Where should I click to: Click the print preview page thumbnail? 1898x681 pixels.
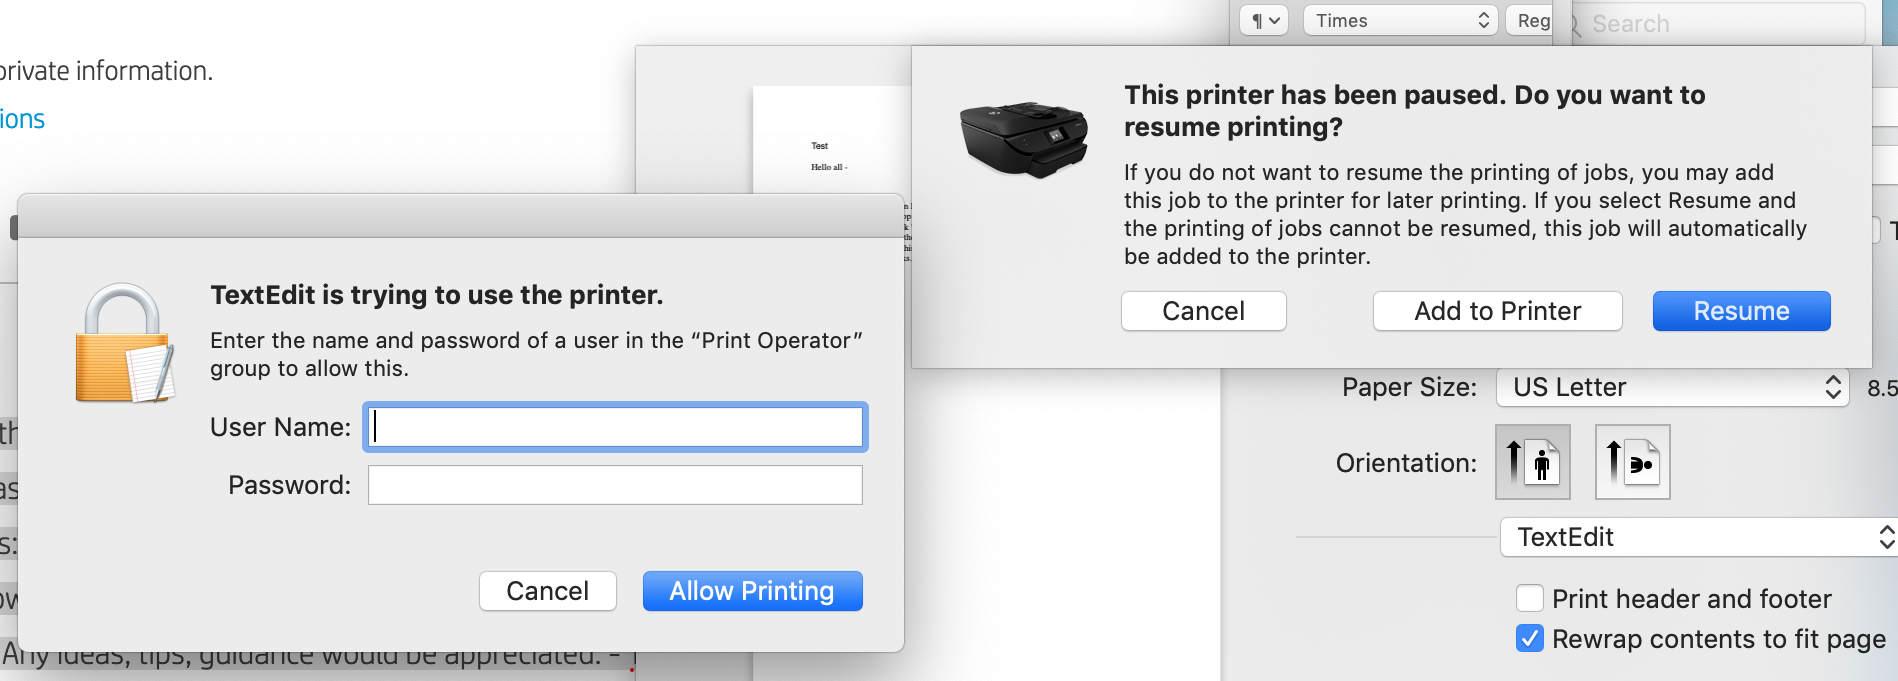click(x=830, y=140)
